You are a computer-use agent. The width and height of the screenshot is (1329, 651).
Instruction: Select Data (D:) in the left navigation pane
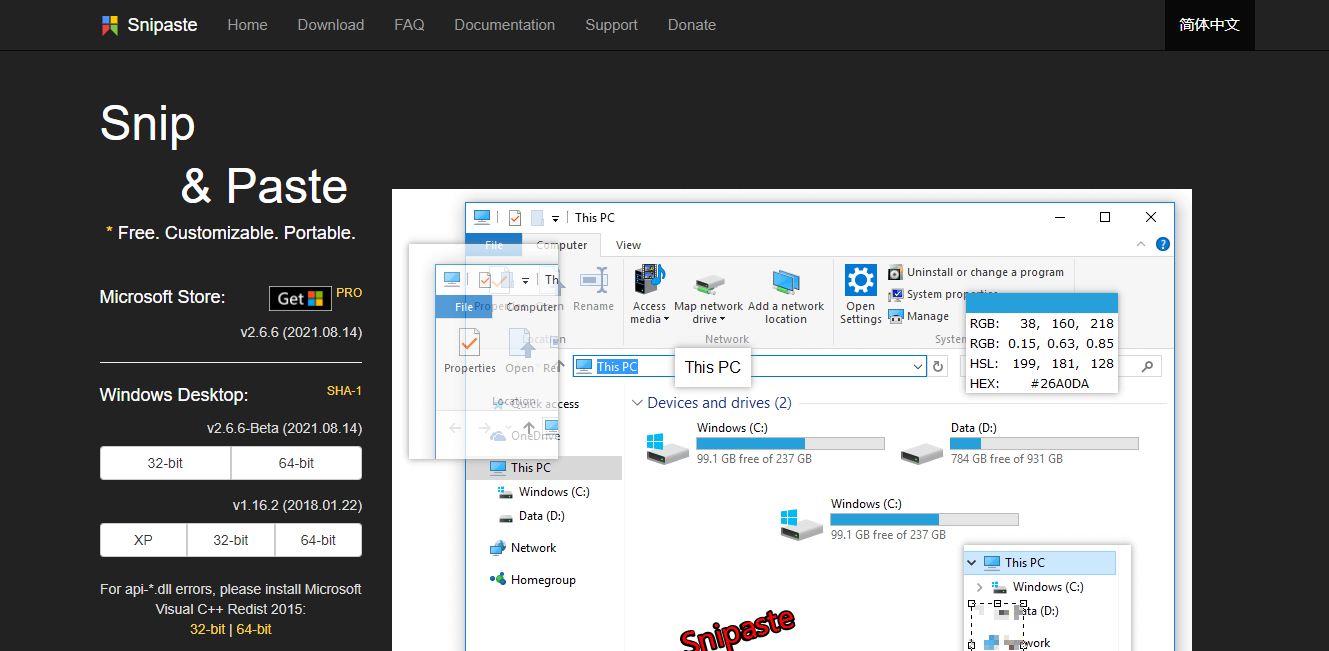point(544,516)
